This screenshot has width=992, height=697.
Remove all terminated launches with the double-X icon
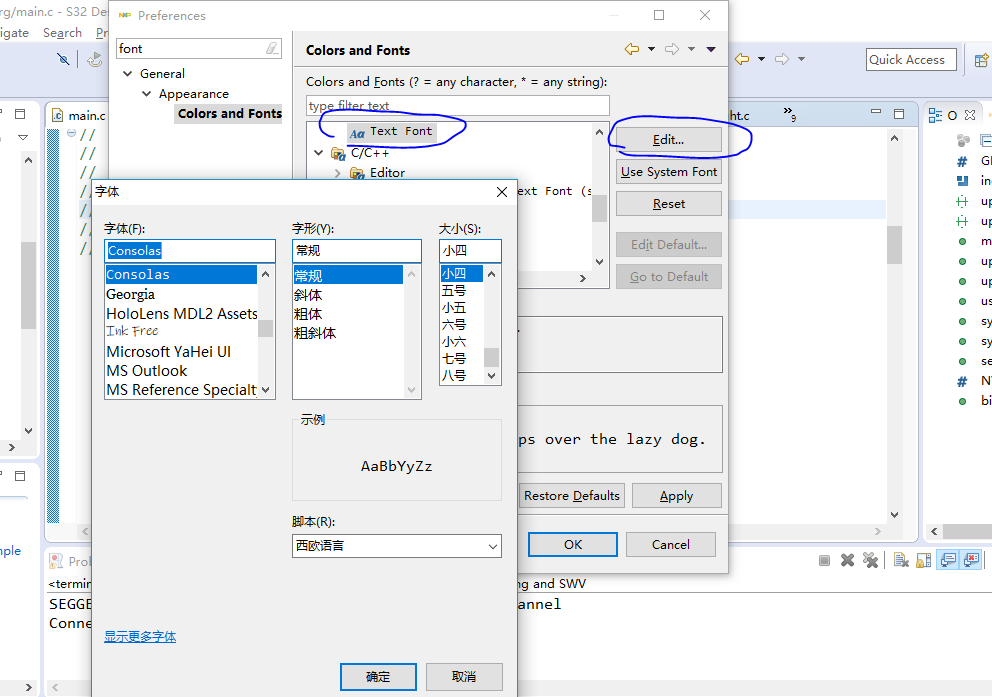pyautogui.click(x=870, y=560)
